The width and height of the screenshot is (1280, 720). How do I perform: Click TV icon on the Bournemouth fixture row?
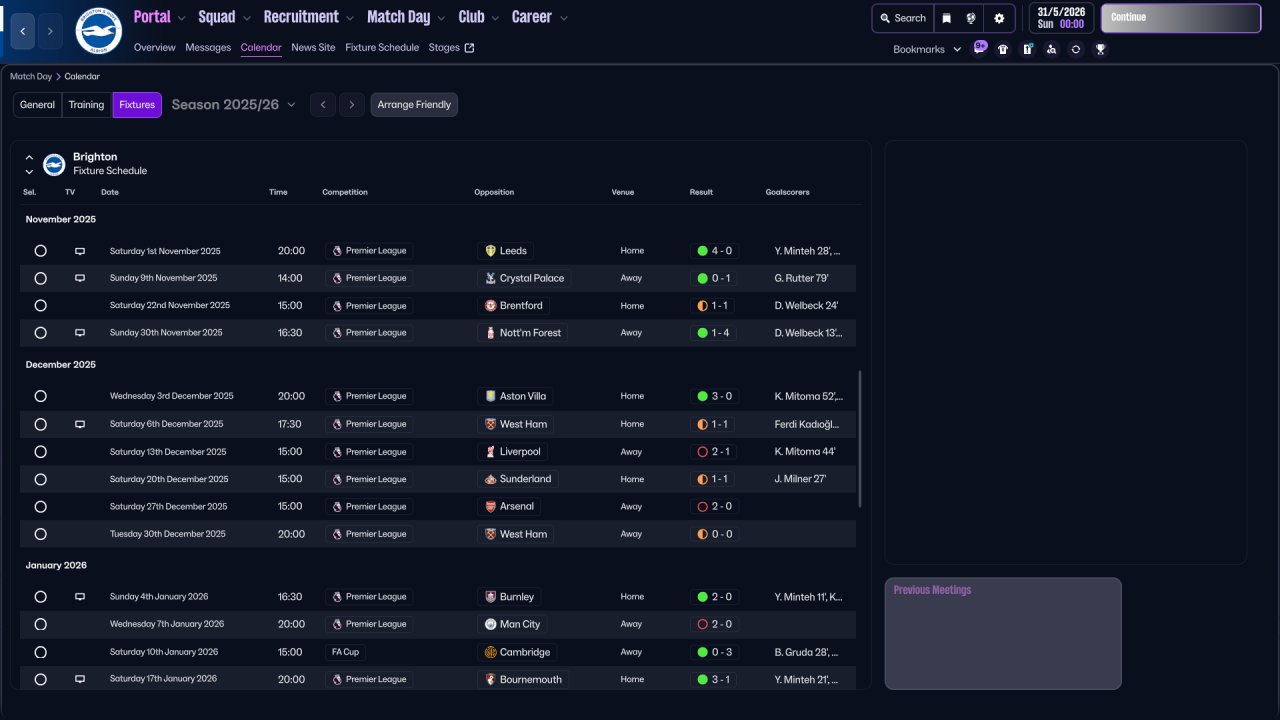click(80, 679)
